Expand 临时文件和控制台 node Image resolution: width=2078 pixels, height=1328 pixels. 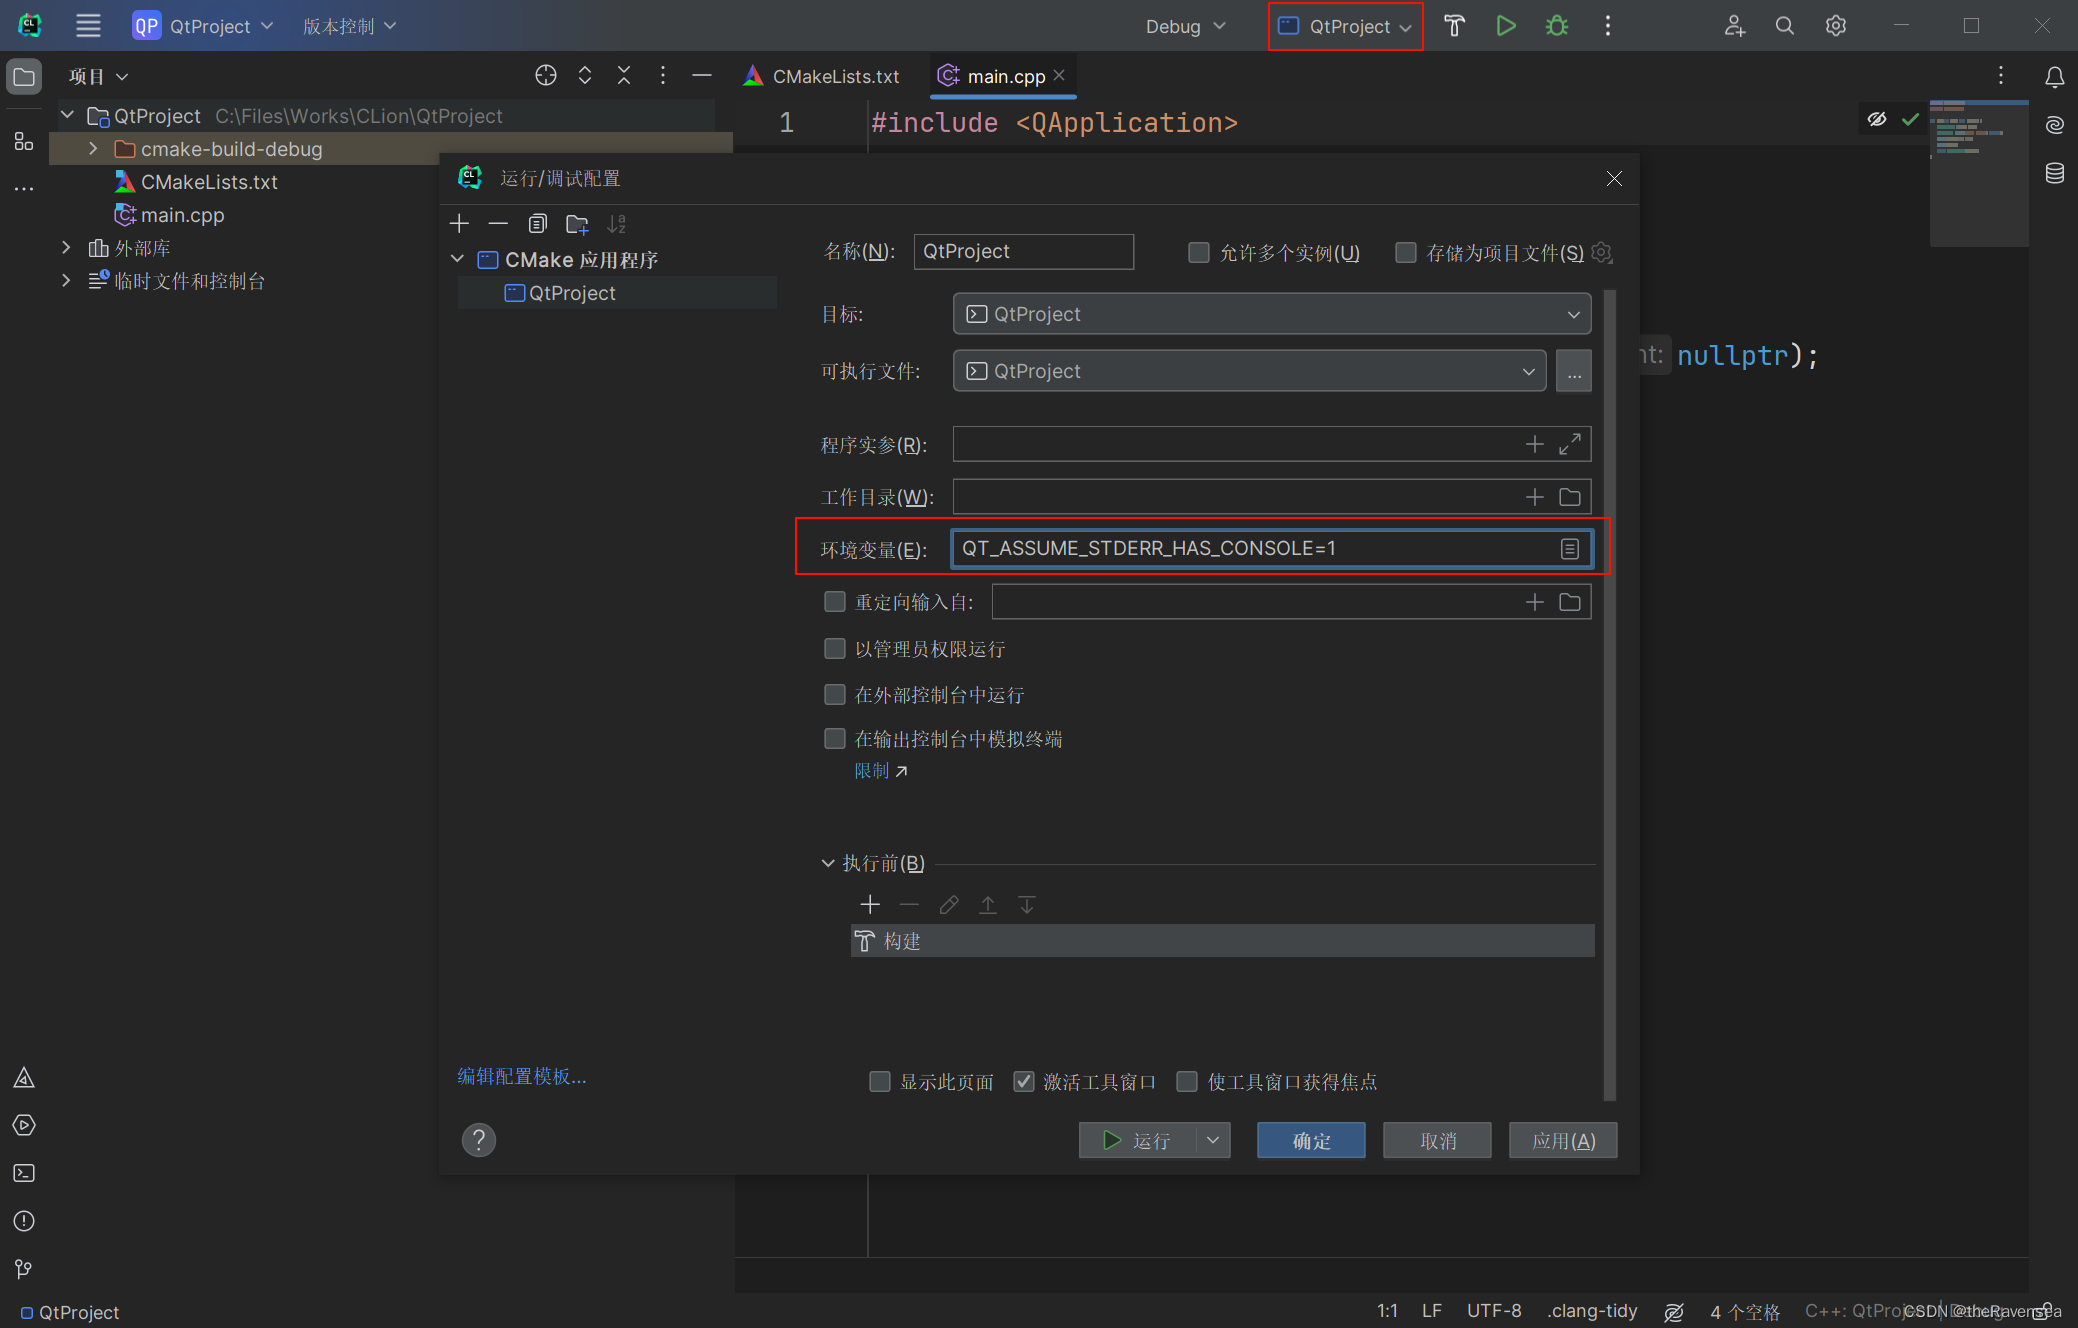click(x=66, y=280)
